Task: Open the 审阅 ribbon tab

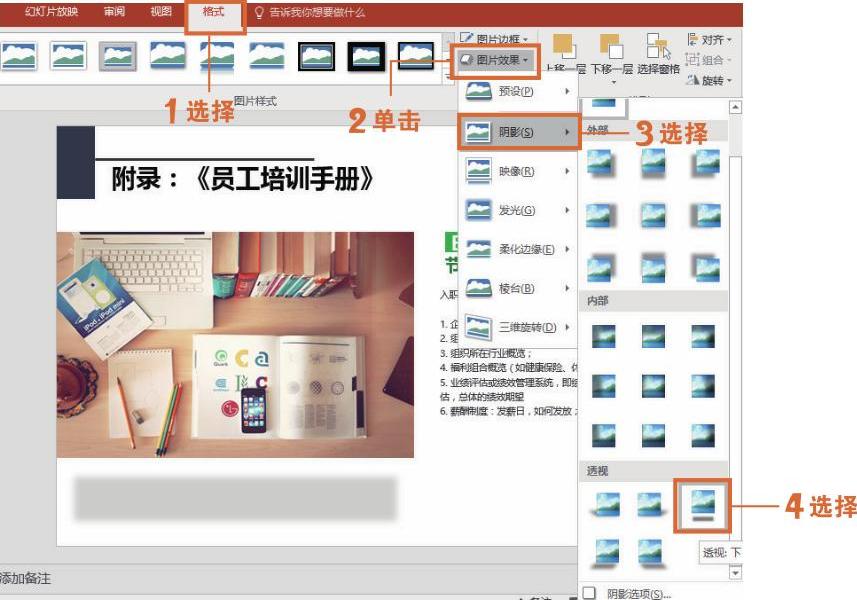Action: point(114,12)
